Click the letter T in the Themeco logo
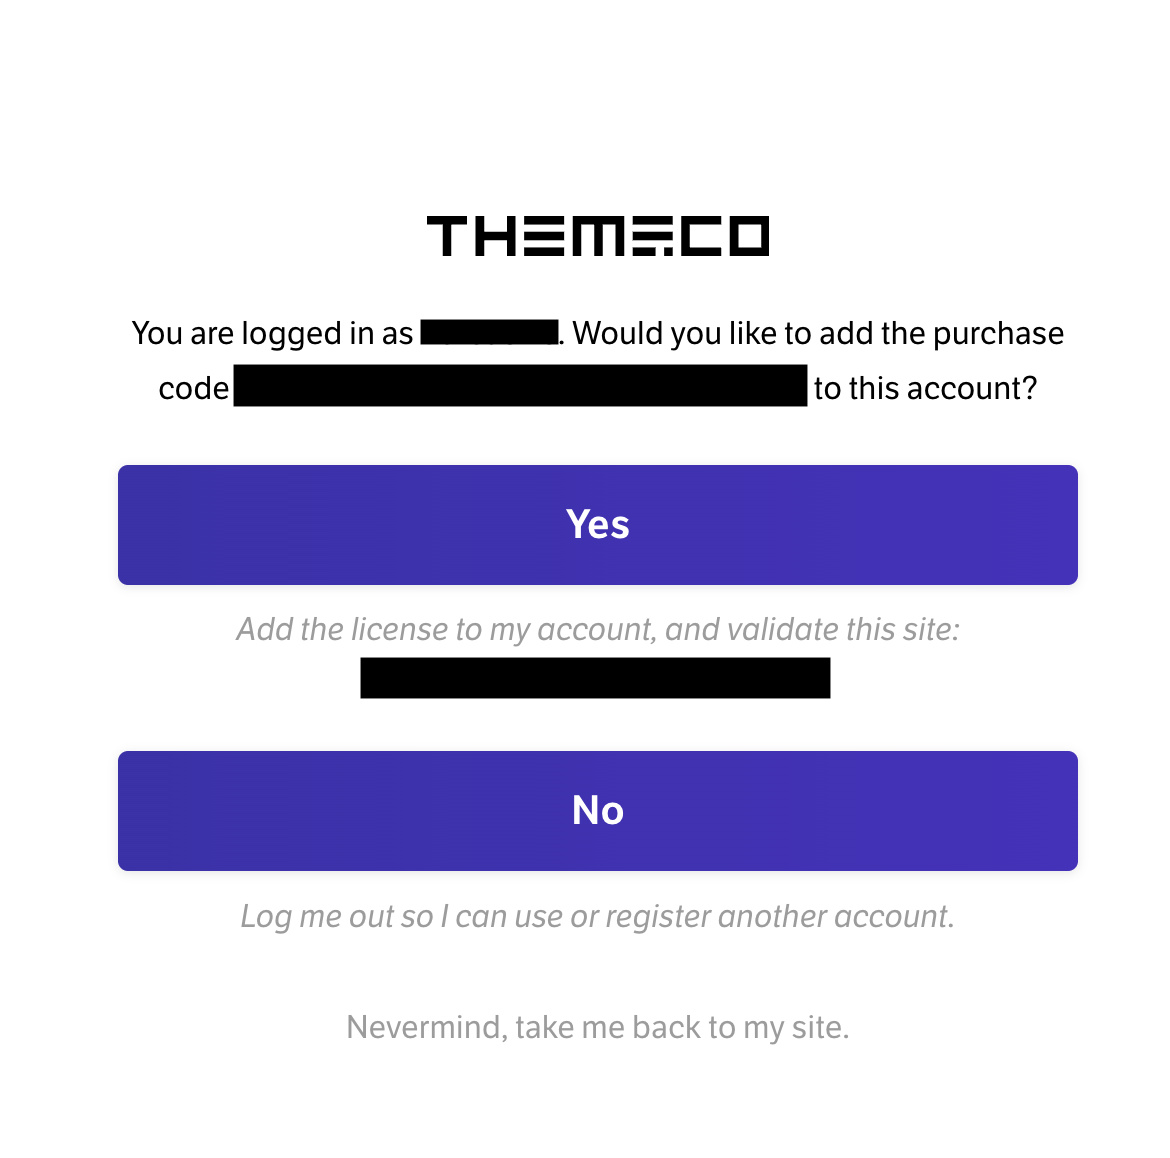 447,237
